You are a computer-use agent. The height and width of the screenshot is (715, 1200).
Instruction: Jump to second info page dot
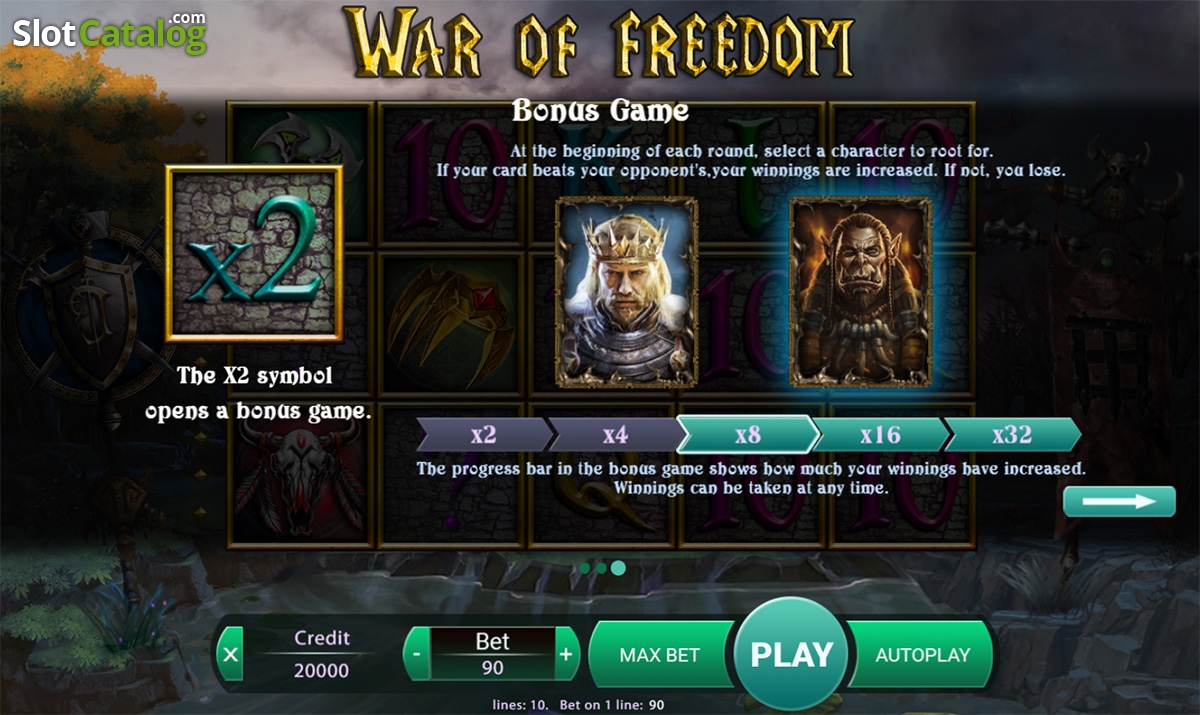click(601, 568)
